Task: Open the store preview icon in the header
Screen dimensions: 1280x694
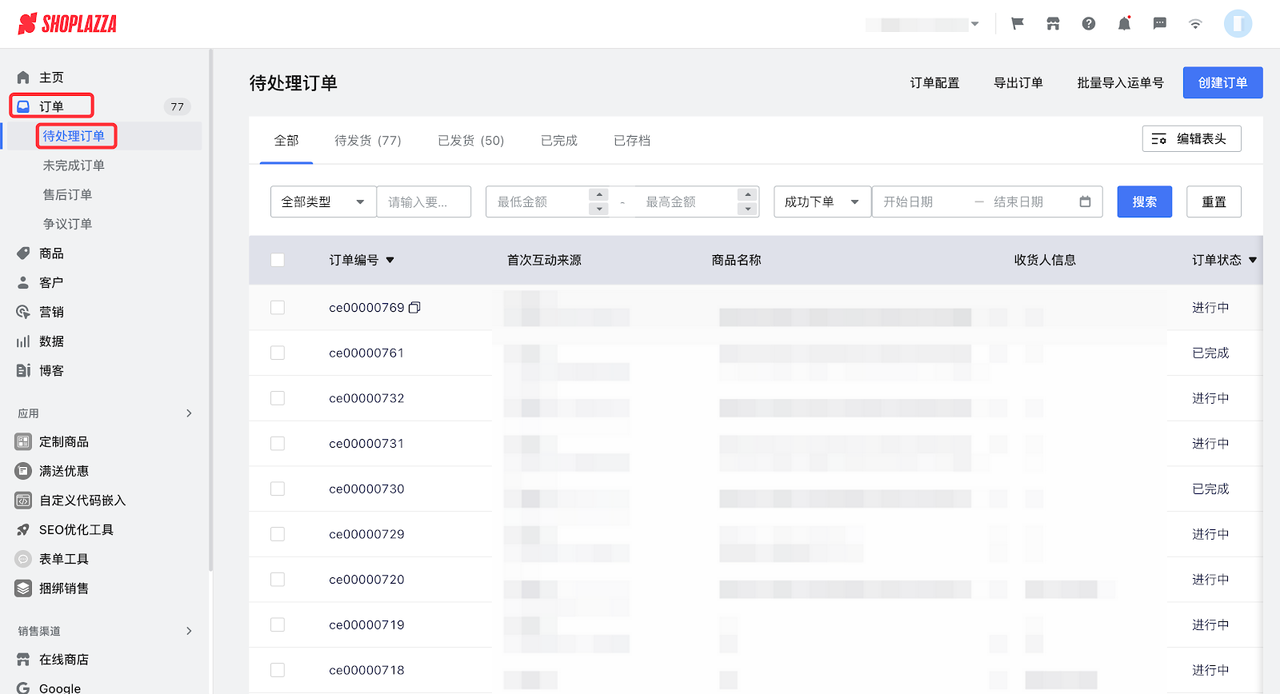Action: coord(1052,23)
